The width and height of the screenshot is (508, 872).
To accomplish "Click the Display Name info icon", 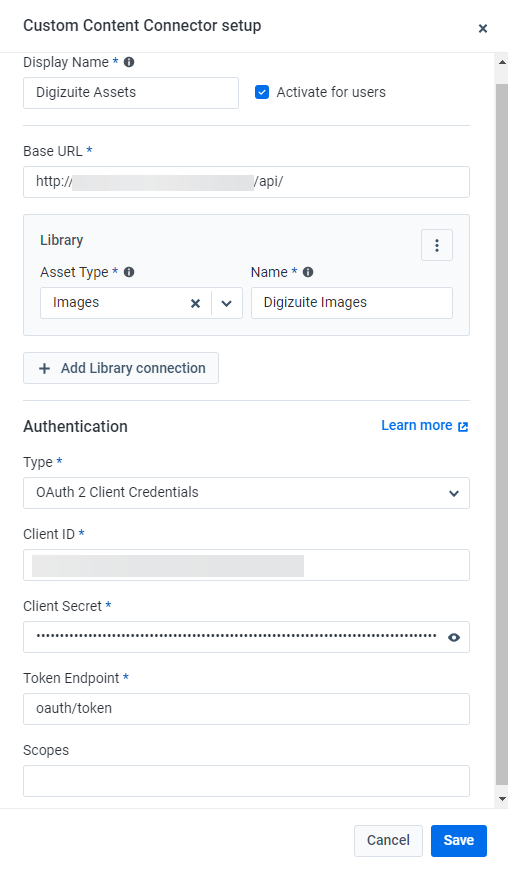I will pyautogui.click(x=129, y=62).
